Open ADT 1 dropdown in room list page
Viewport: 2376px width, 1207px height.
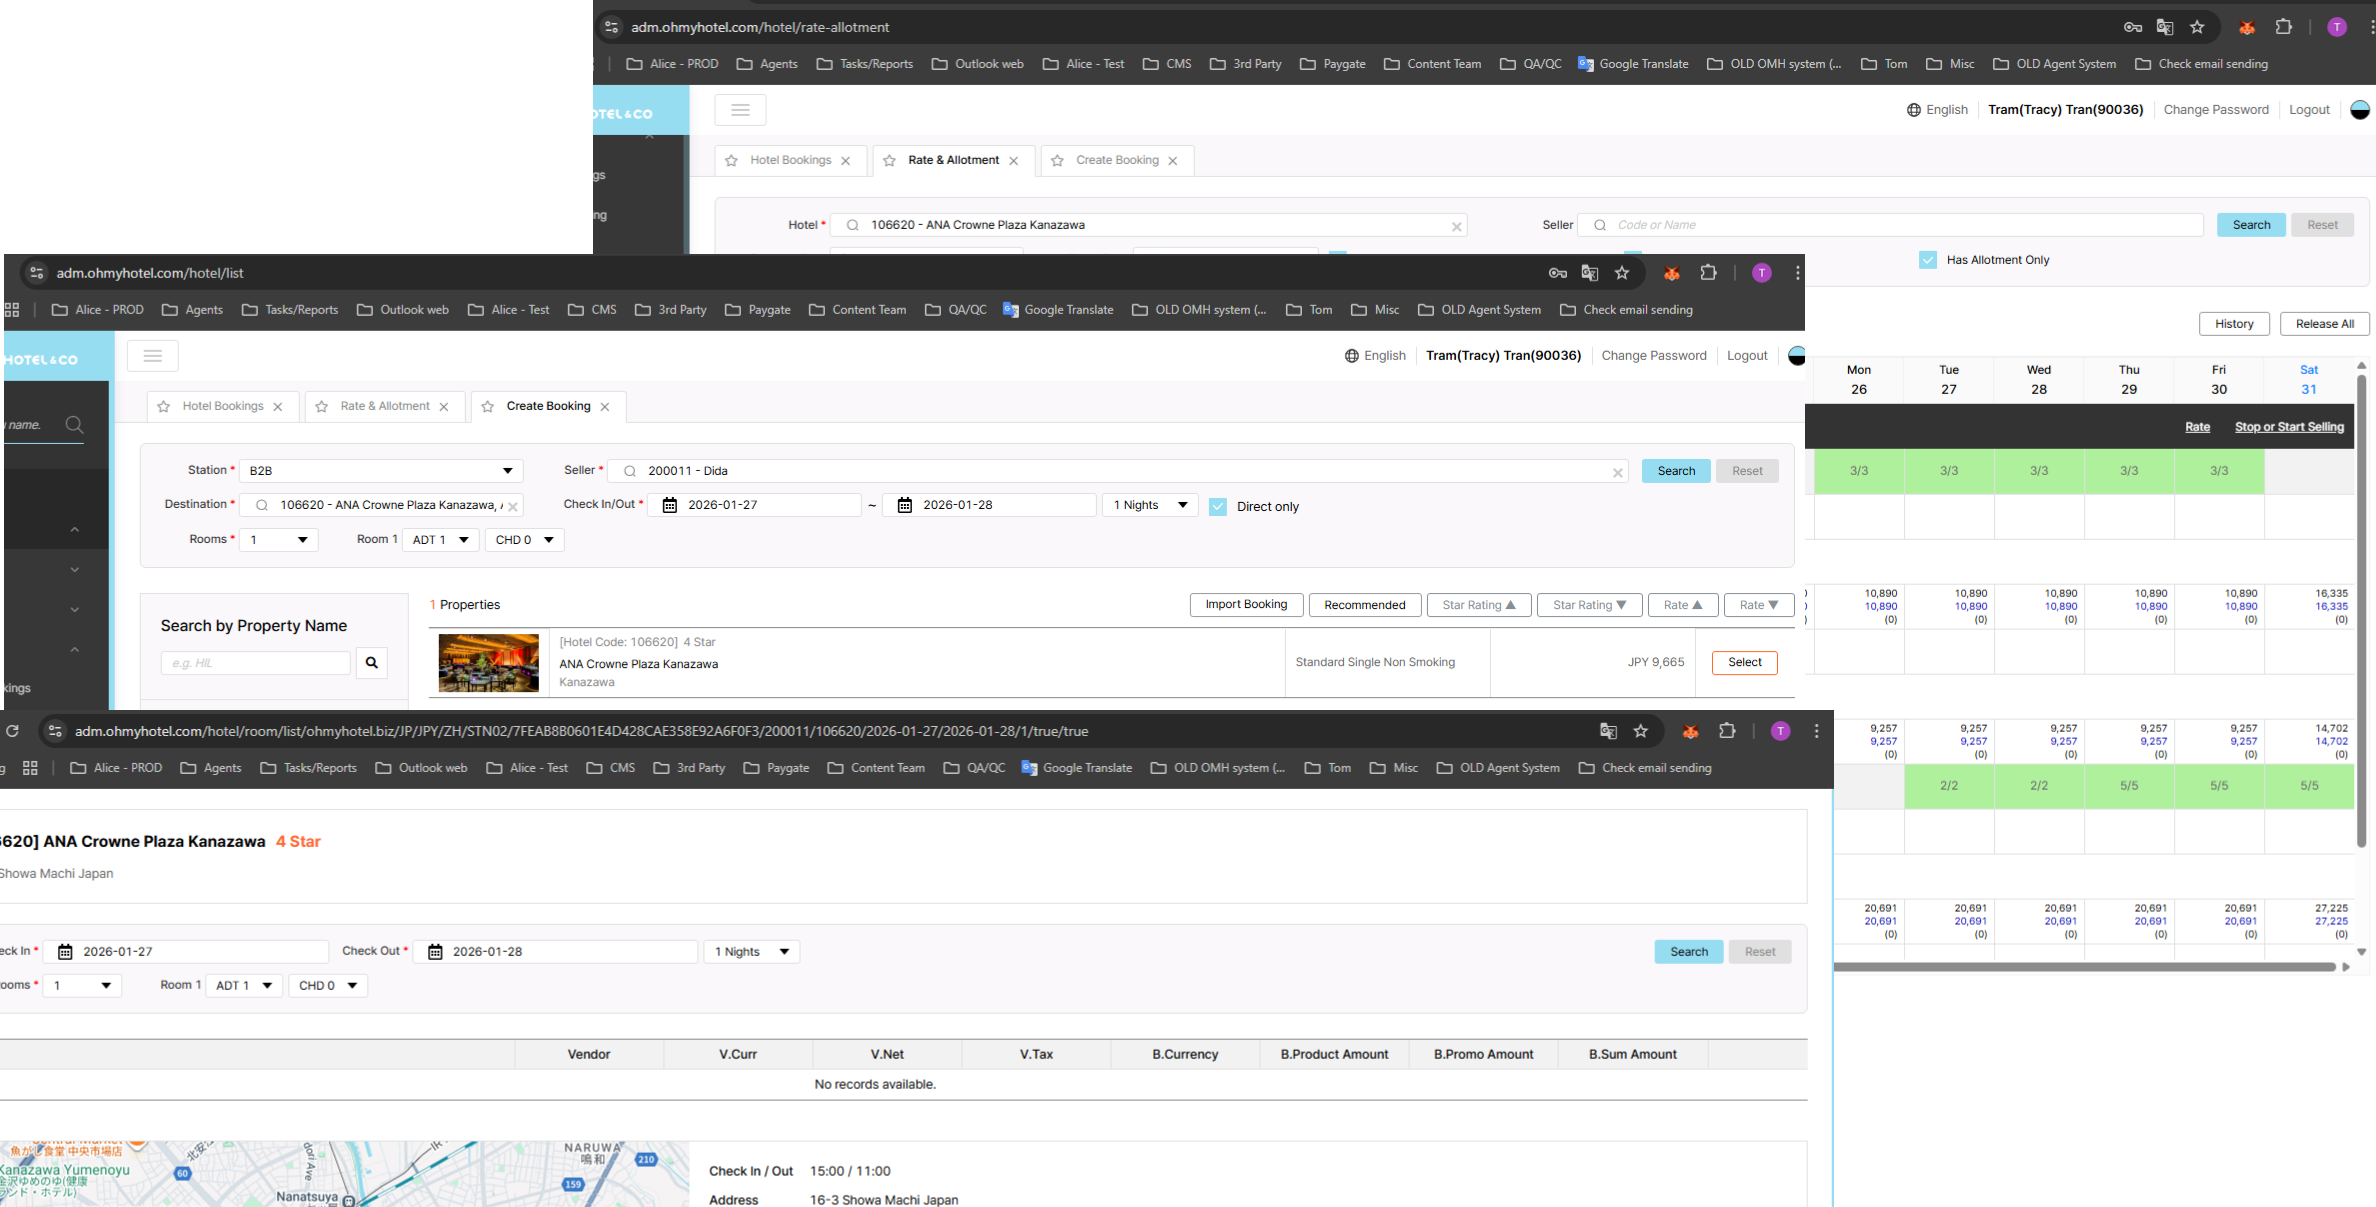[244, 986]
